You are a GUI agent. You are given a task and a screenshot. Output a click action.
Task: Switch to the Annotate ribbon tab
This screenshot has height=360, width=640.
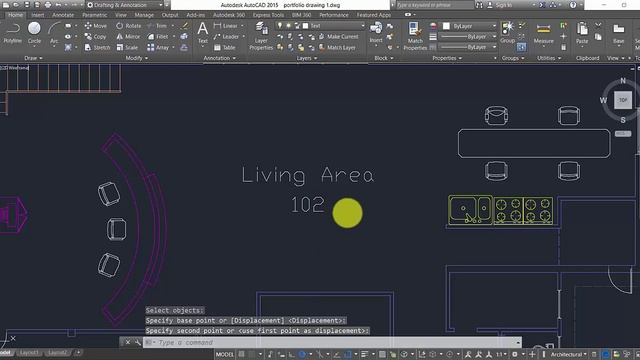pyautogui.click(x=63, y=15)
